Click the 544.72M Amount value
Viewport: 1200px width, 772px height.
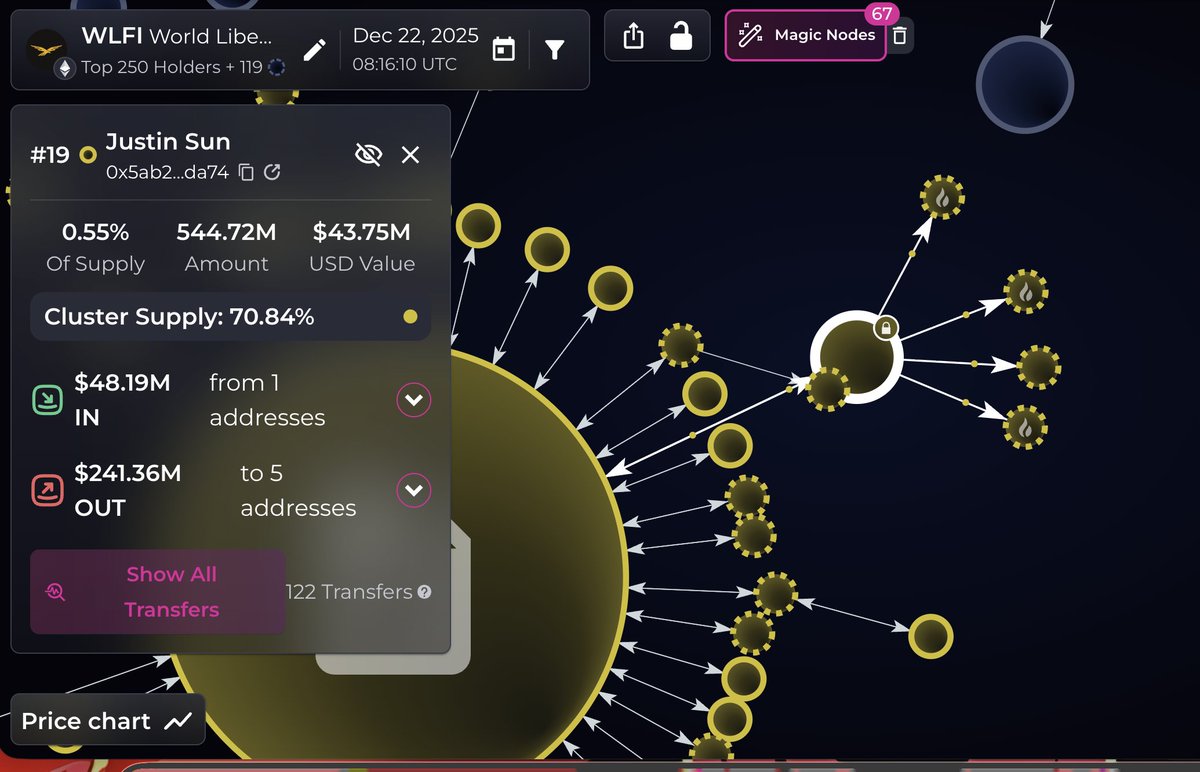click(x=227, y=233)
